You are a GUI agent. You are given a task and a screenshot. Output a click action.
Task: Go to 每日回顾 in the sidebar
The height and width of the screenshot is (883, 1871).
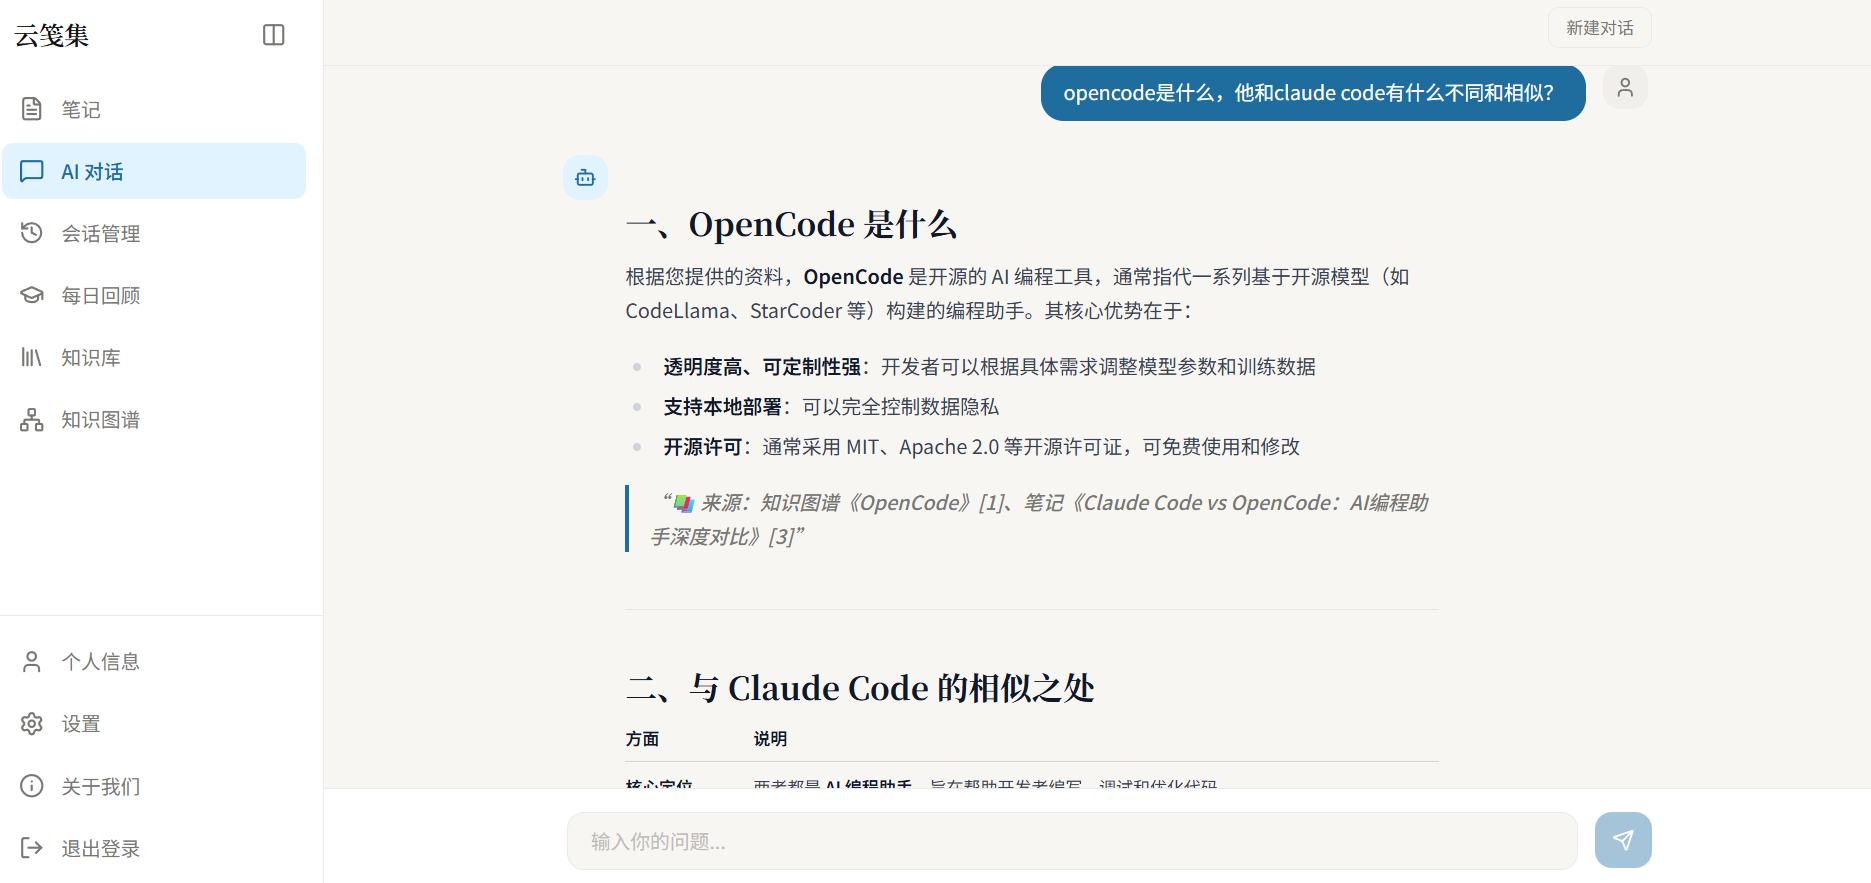154,295
